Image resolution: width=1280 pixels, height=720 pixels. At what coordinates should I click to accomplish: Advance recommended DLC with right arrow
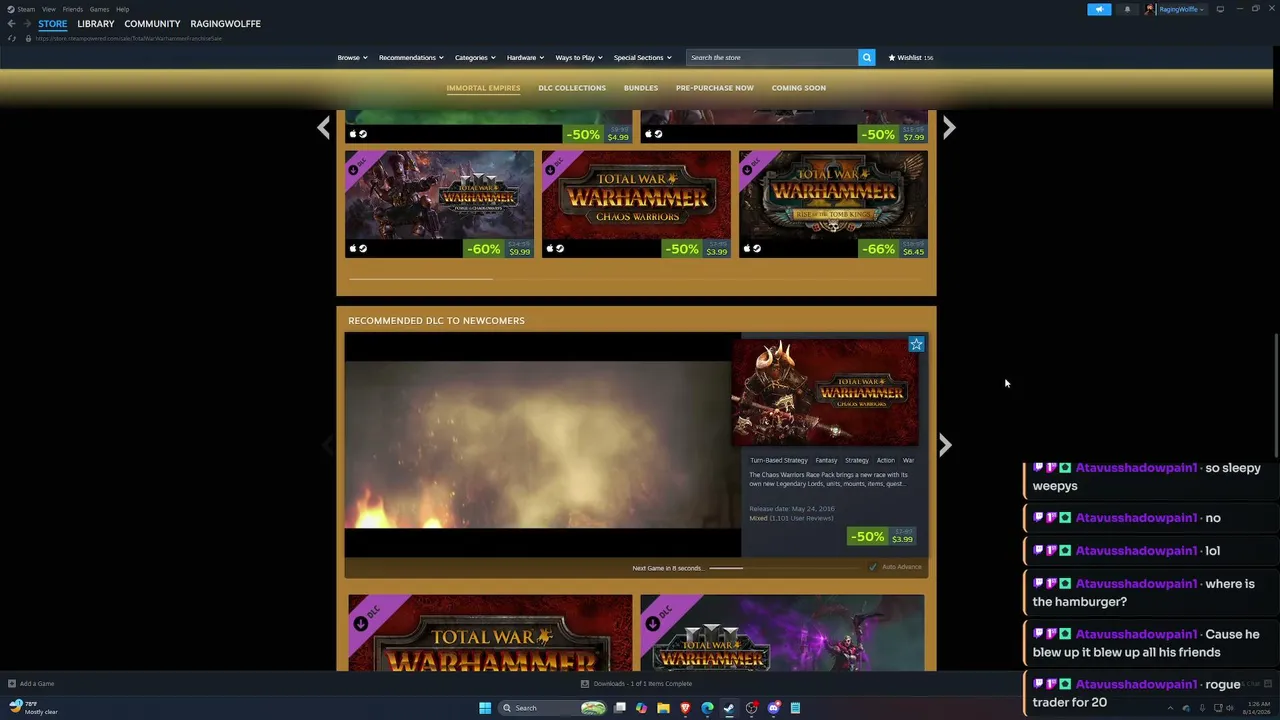coord(945,444)
